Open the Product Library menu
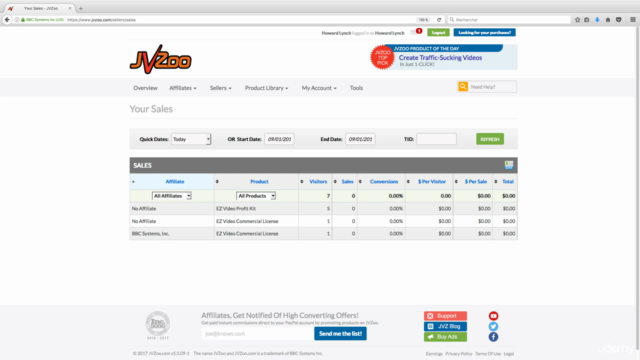 (x=266, y=88)
